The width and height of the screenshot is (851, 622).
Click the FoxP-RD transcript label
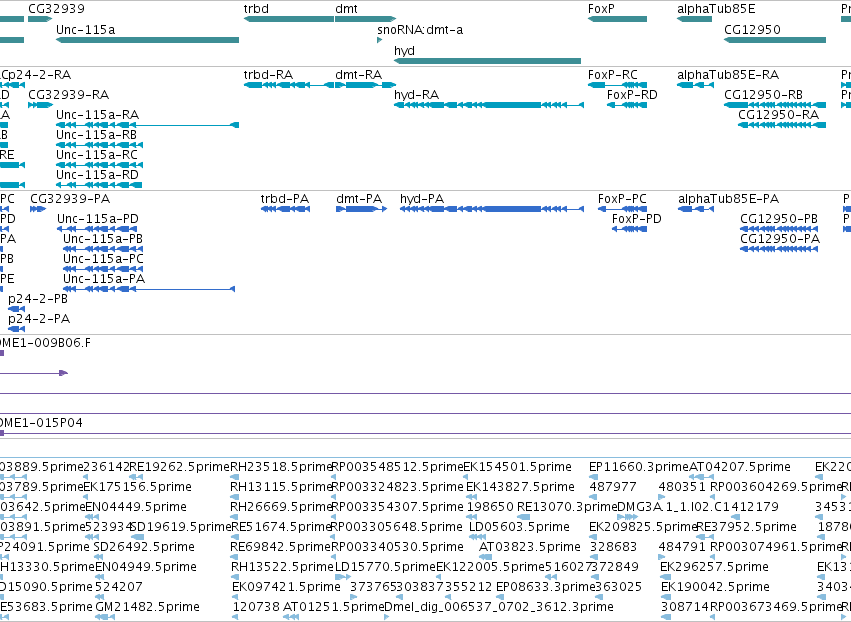pyautogui.click(x=632, y=94)
